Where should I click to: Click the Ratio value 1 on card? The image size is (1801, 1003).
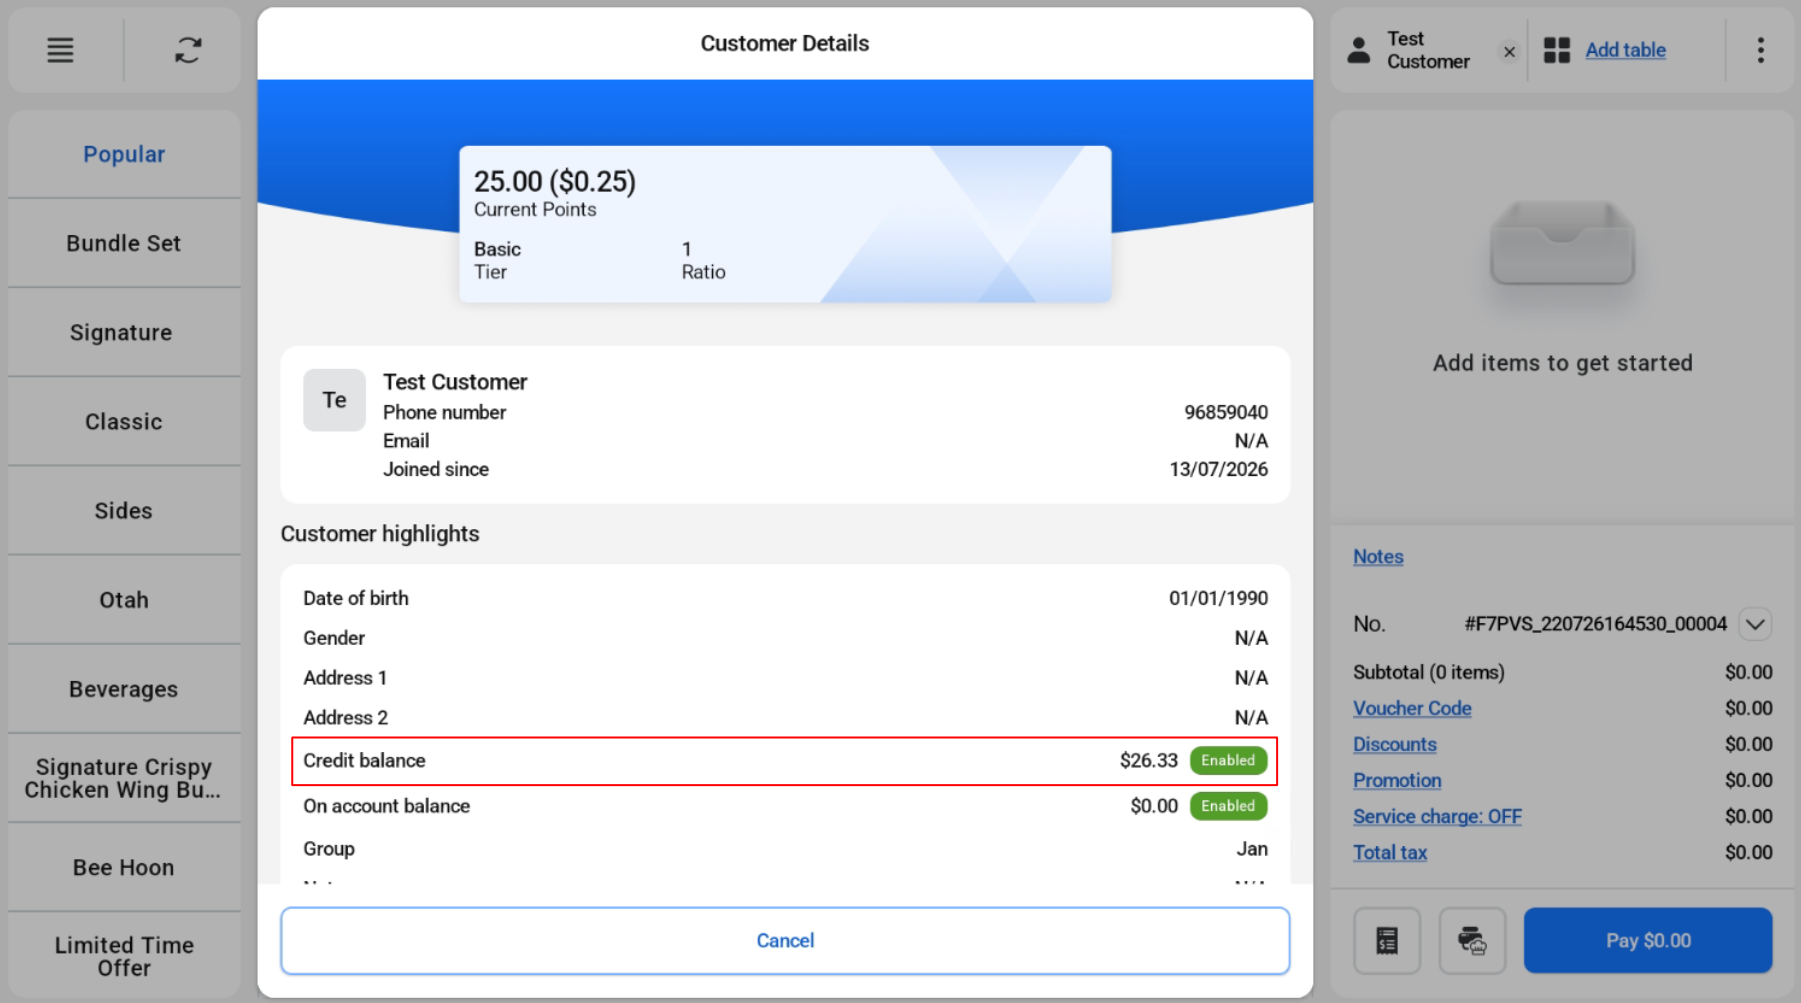click(687, 249)
